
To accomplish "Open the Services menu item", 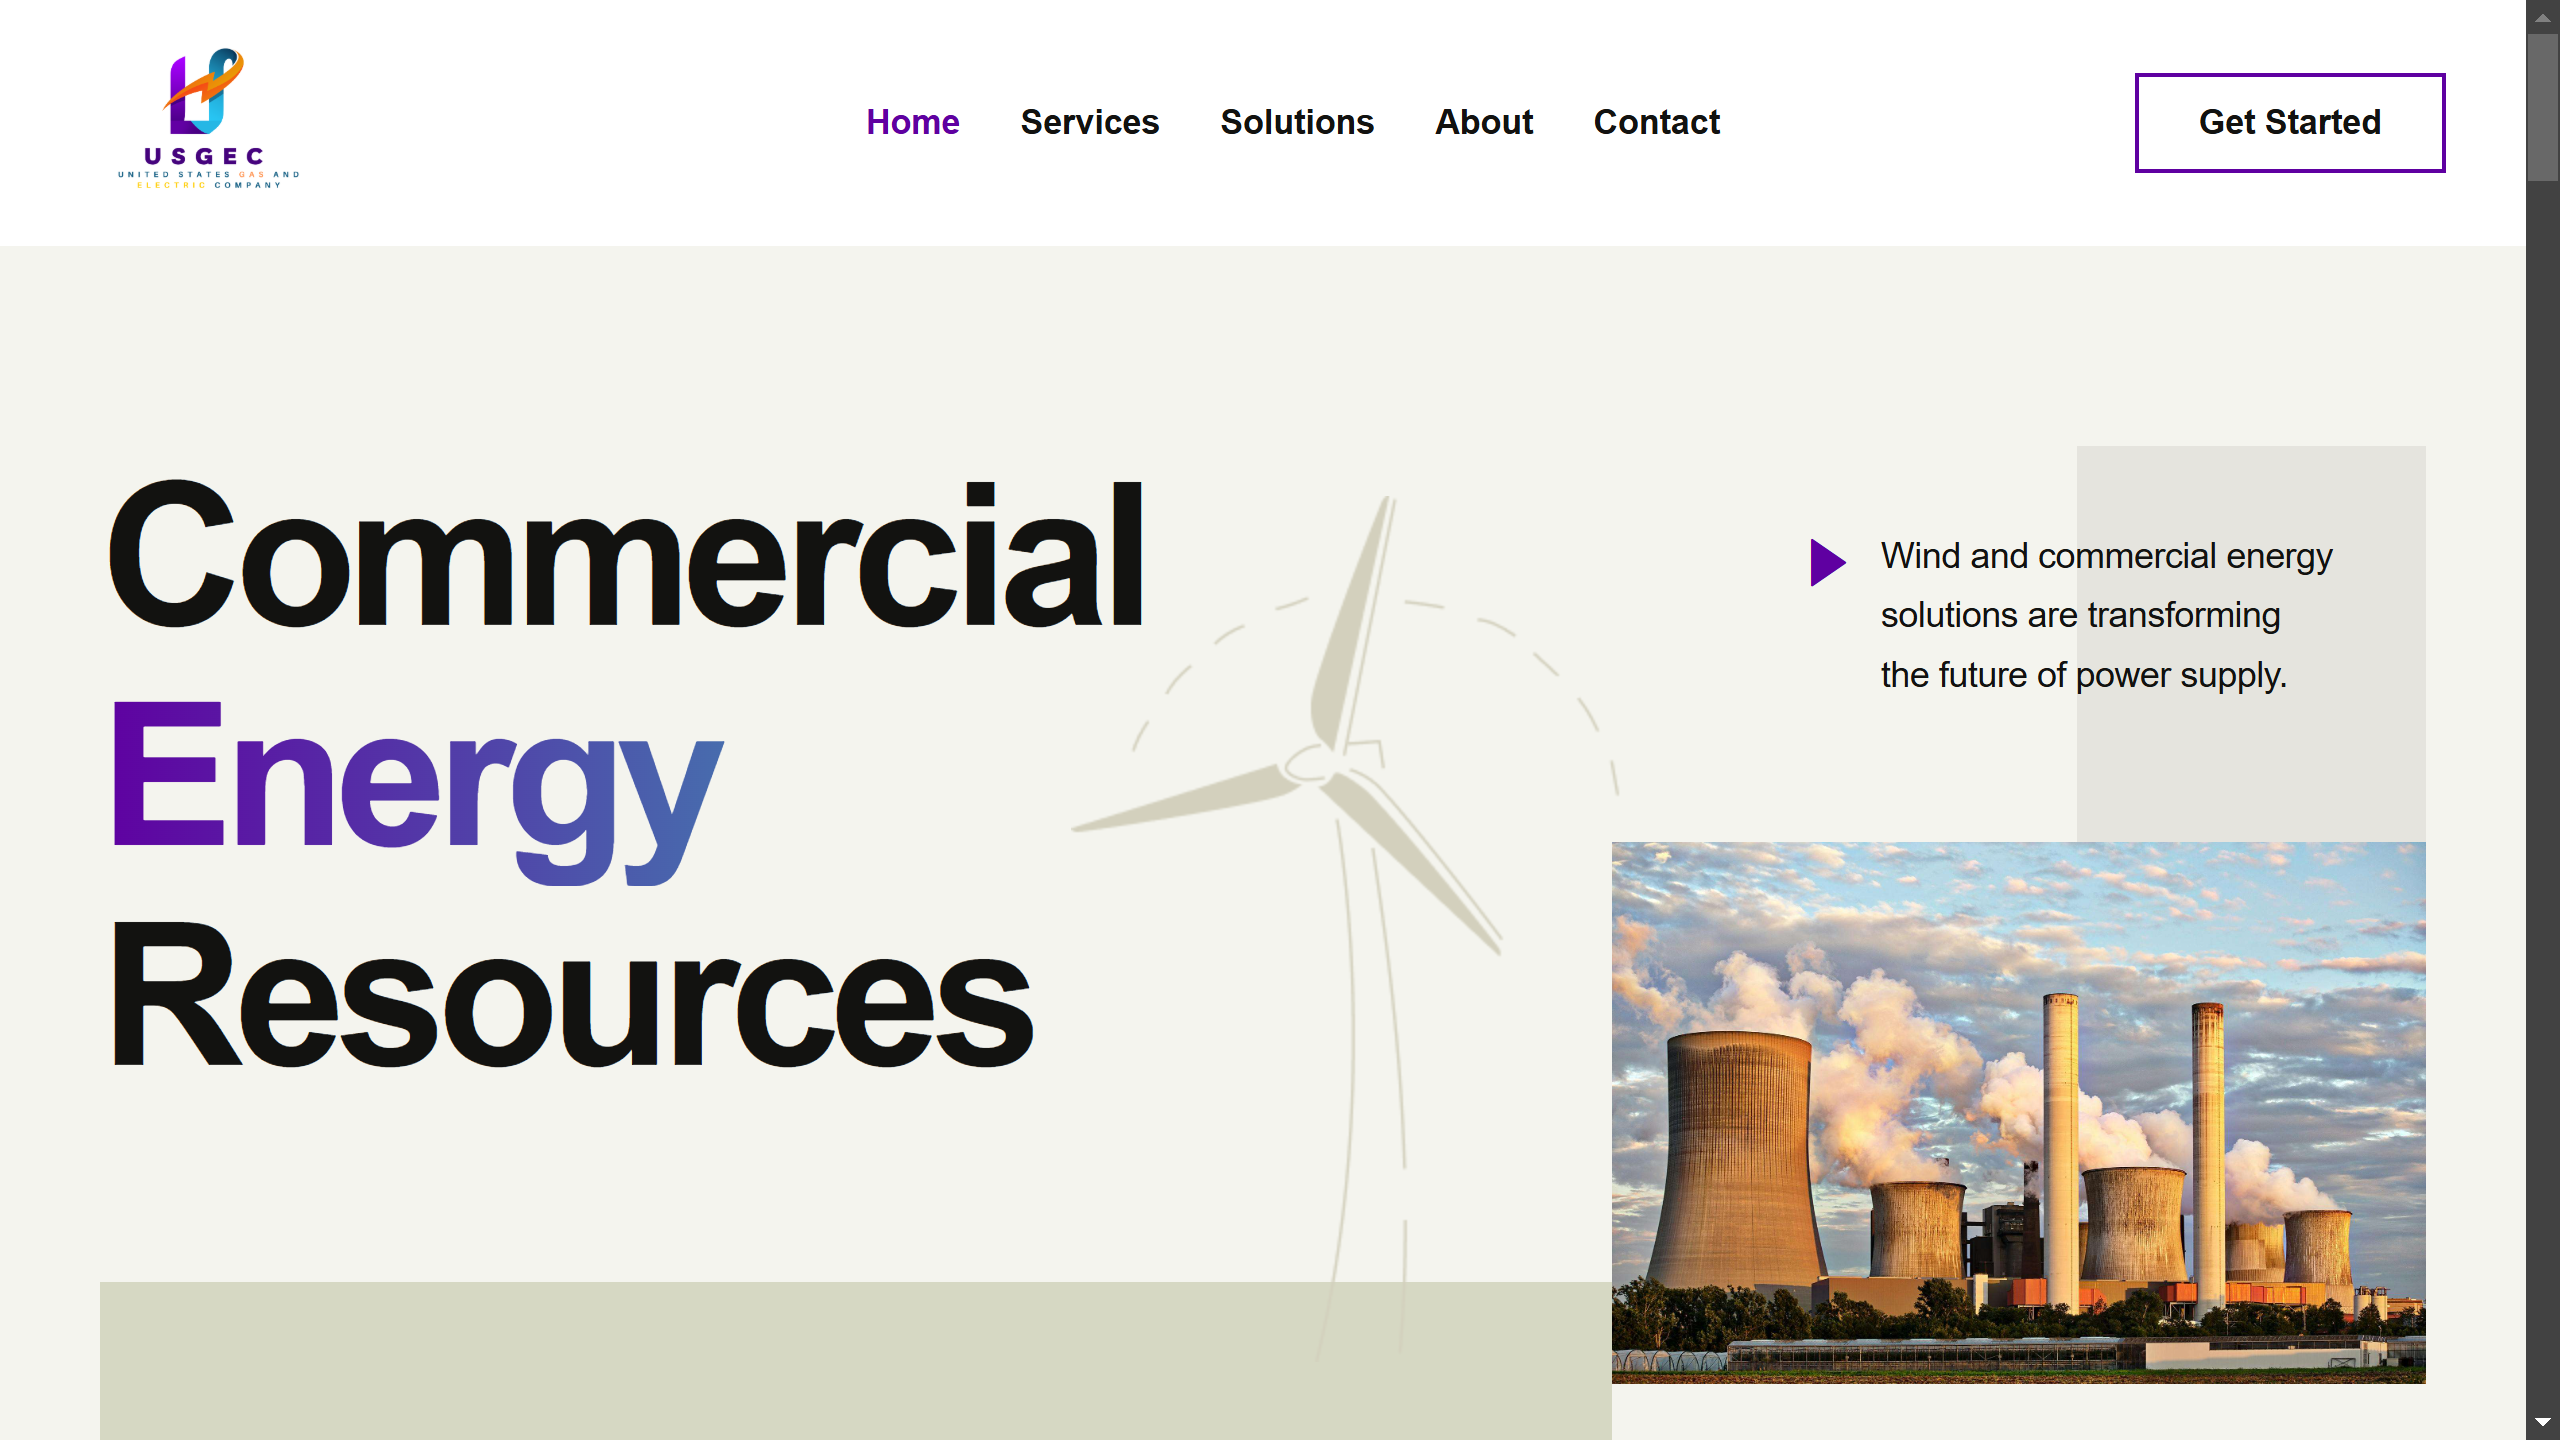I will point(1089,122).
